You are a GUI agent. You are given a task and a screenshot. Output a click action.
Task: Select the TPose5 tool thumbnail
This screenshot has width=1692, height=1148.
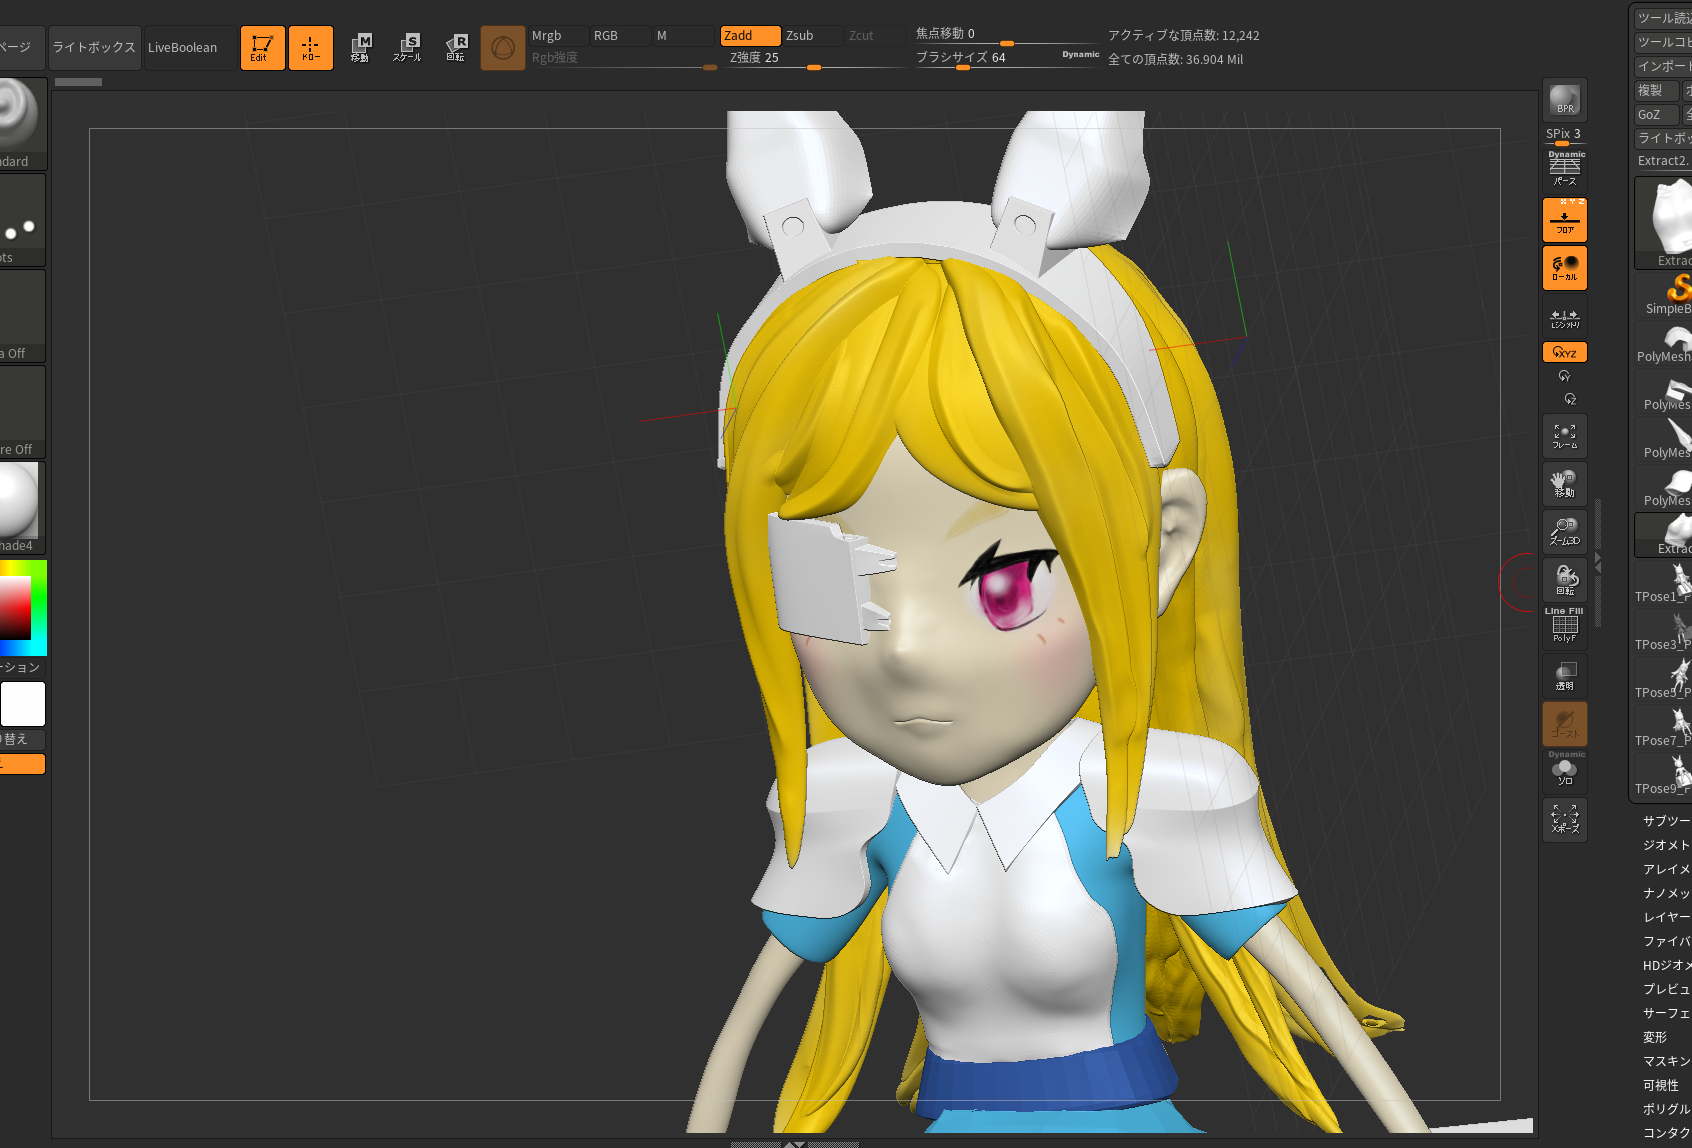point(1664,679)
